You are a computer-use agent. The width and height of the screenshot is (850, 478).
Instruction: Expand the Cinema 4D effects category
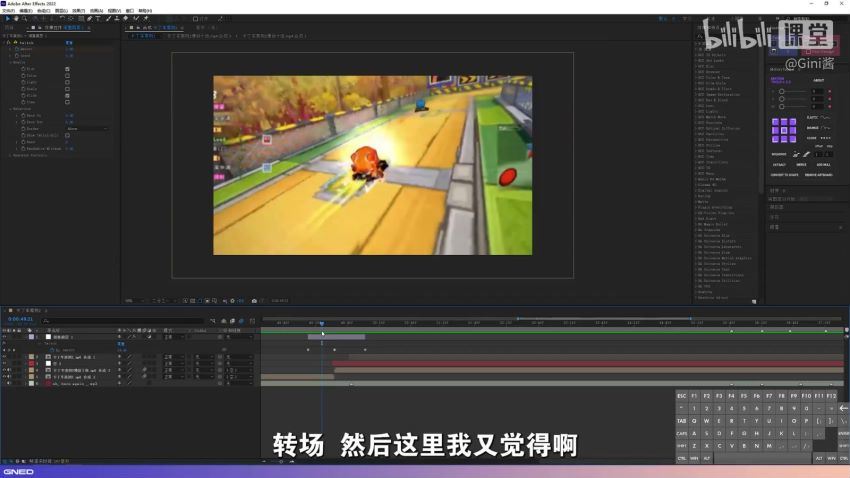point(696,185)
